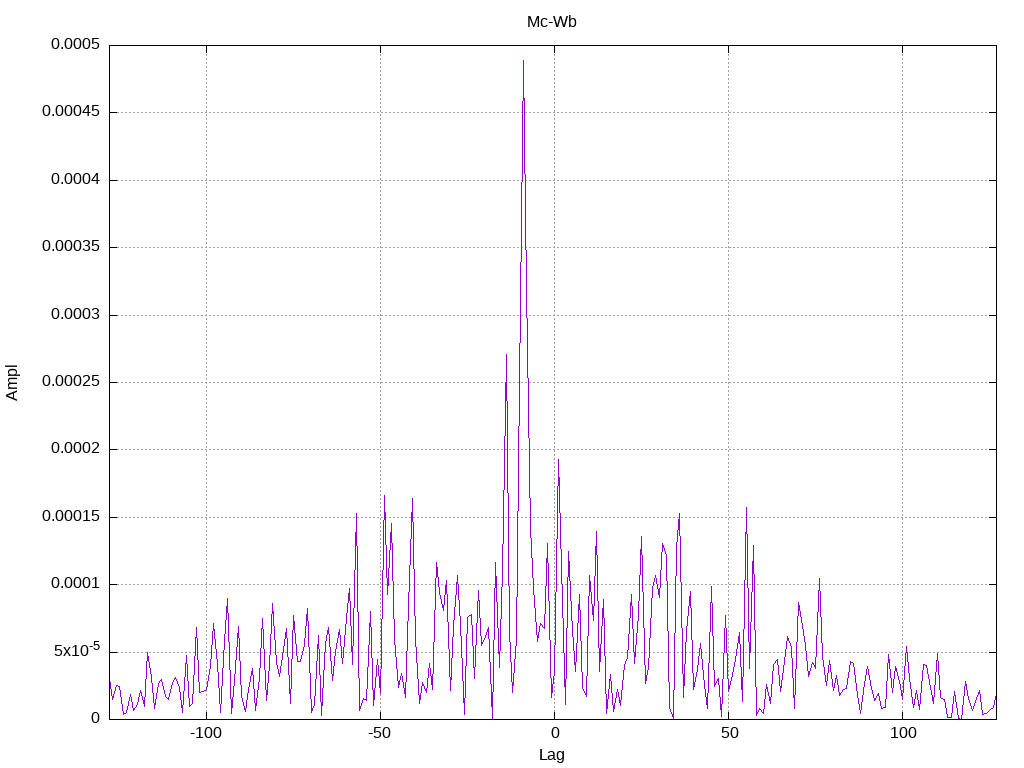The image size is (1024, 768).
Task: Click the 0.00035 y-axis tick label
Action: [71, 247]
